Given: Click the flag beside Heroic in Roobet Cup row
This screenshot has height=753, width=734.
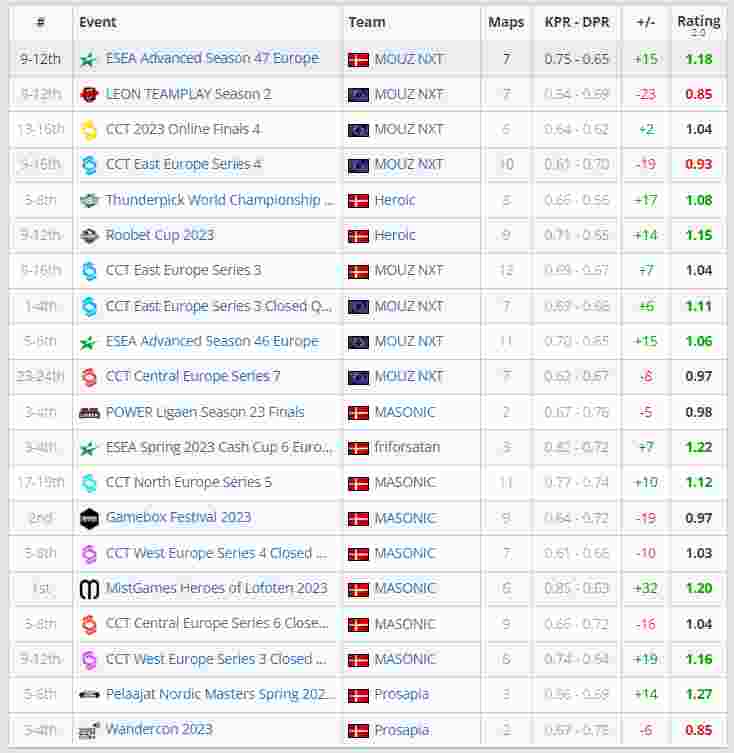Looking at the screenshot, I should (x=358, y=236).
